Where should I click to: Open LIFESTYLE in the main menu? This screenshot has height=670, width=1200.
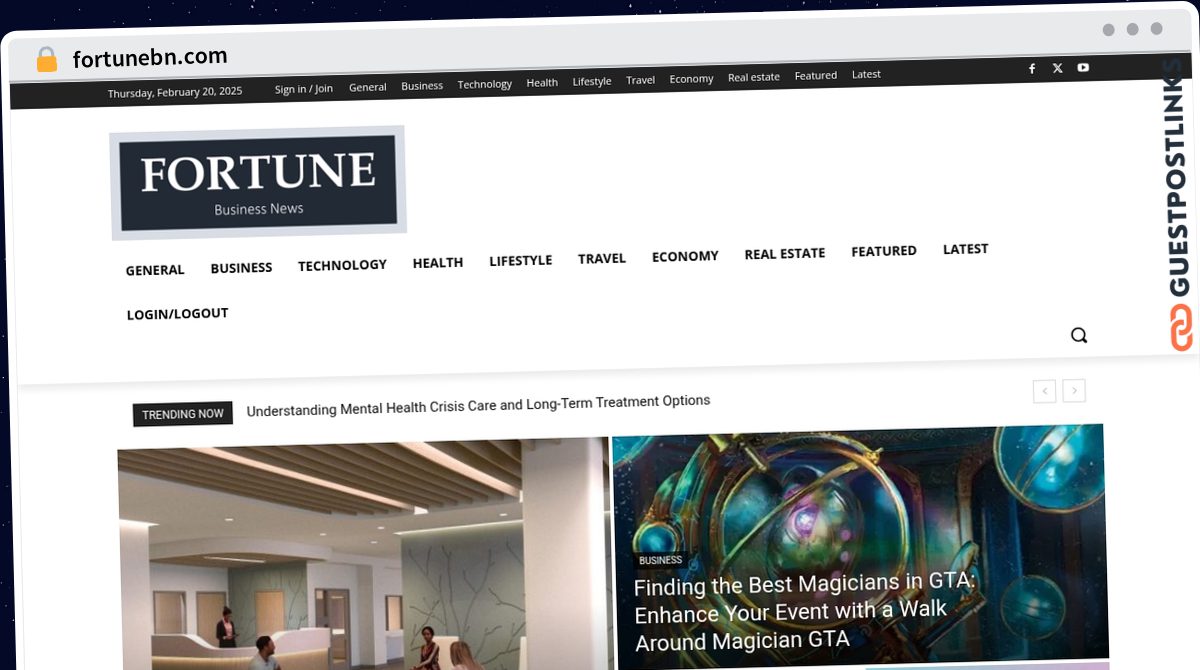520,261
